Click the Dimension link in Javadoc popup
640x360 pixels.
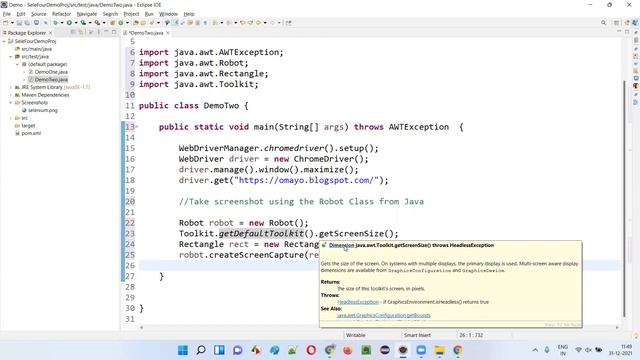(x=342, y=245)
